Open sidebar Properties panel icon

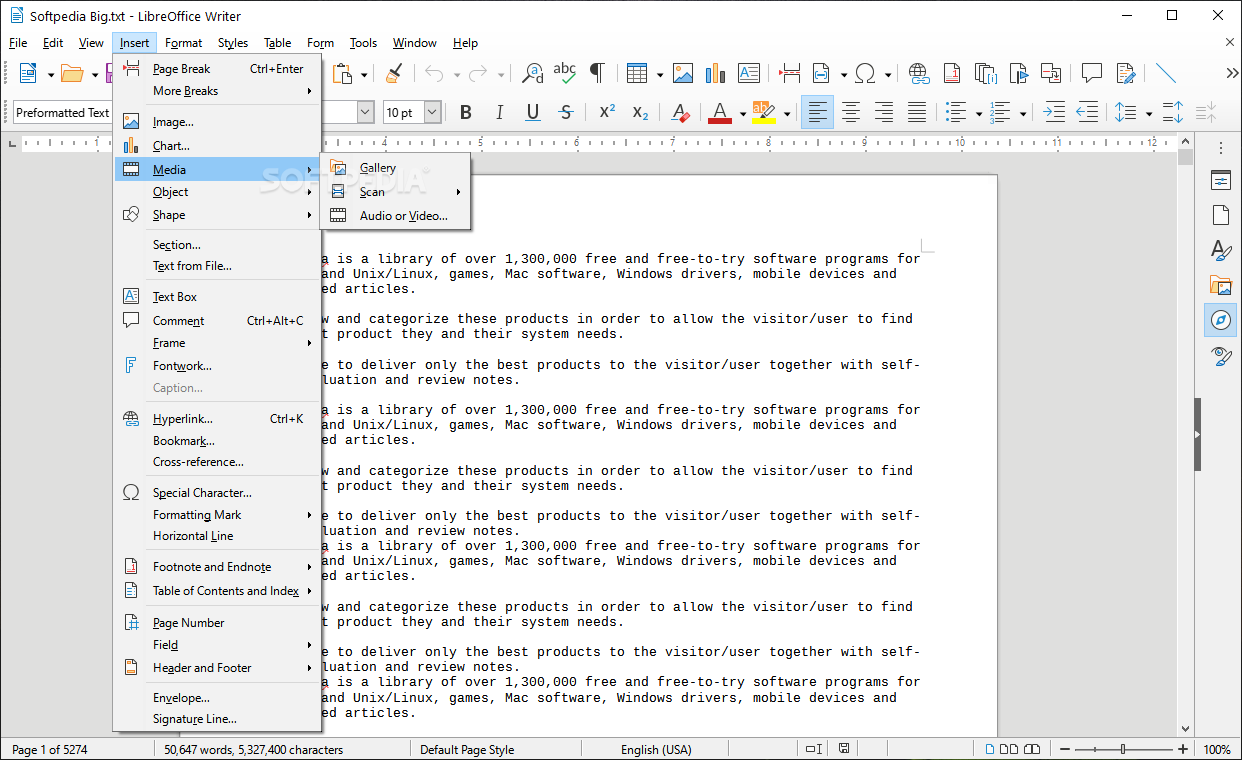[x=1221, y=181]
